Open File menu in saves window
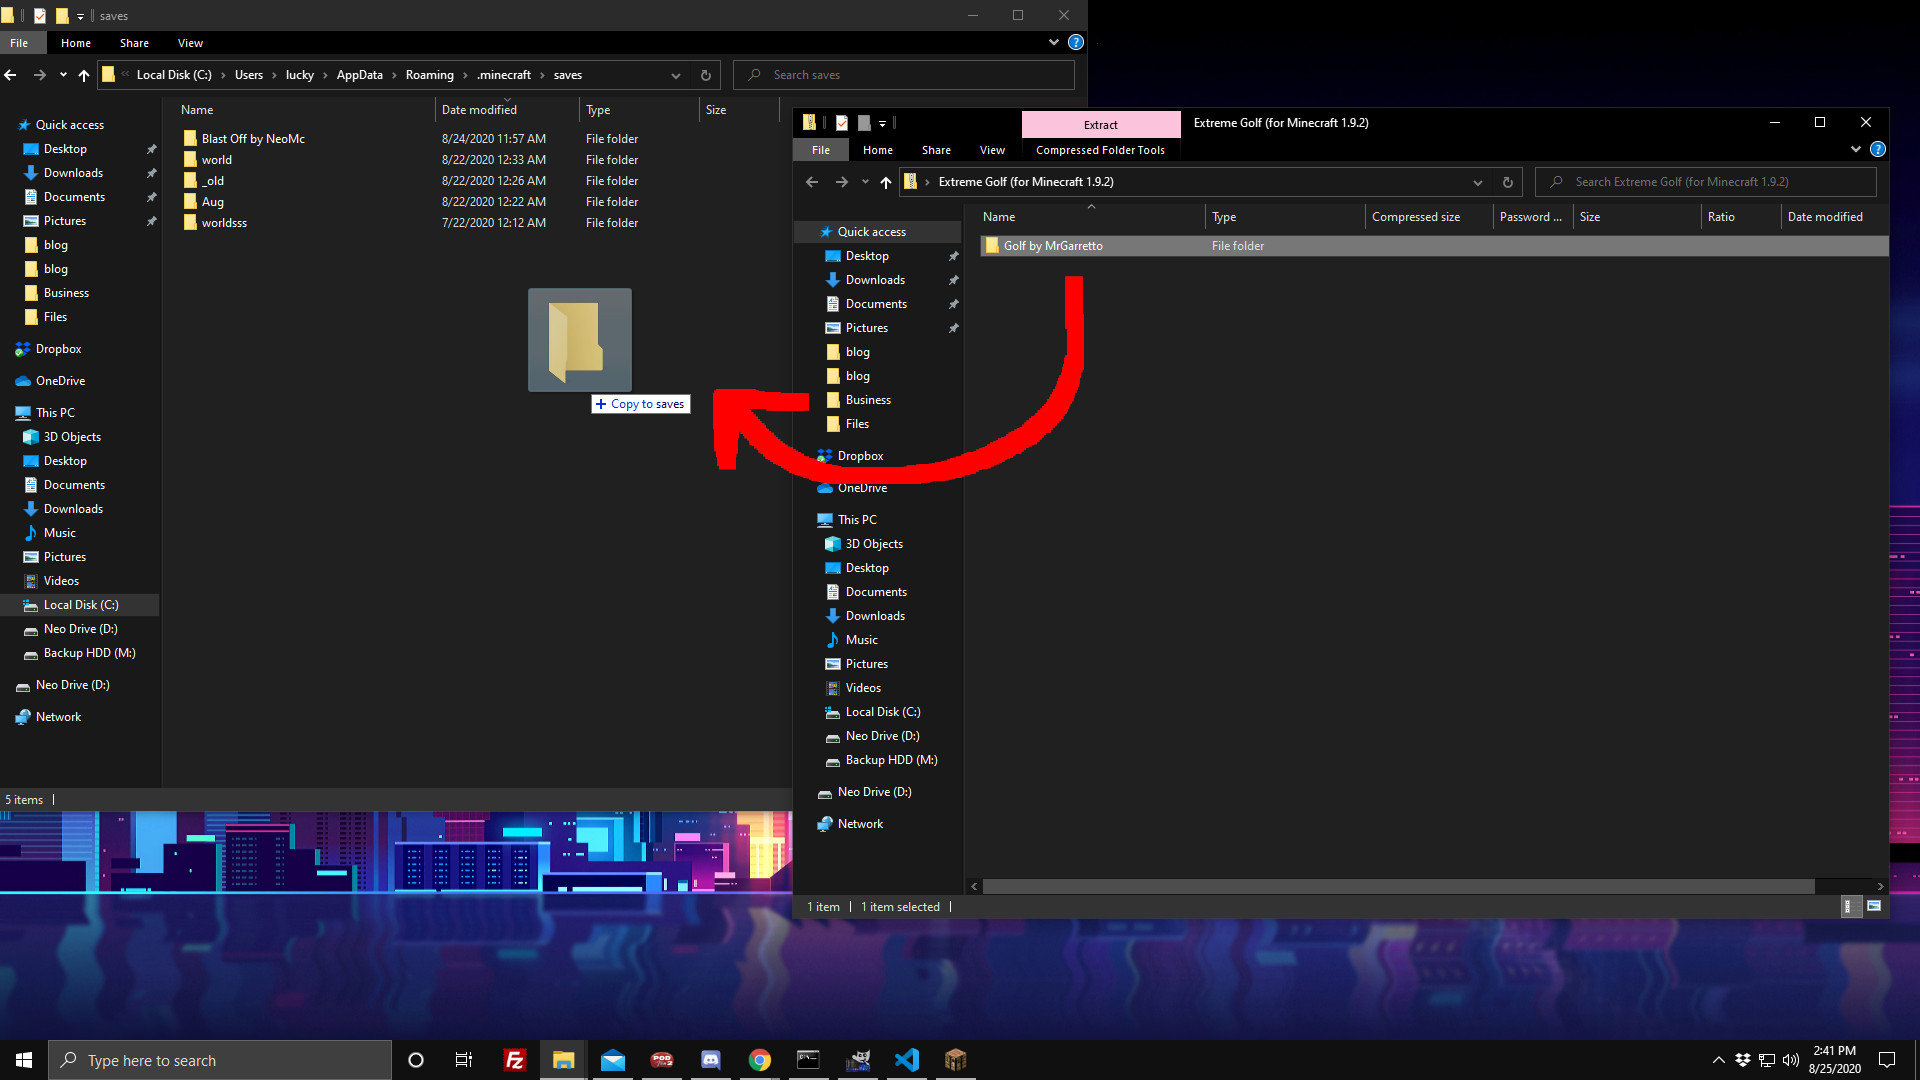1920x1080 pixels. (x=19, y=43)
